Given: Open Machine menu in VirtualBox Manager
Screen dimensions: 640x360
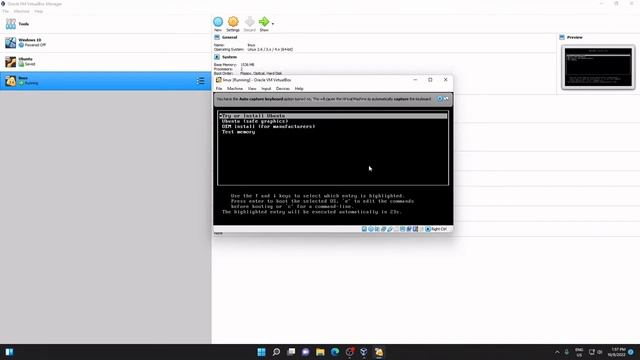Looking at the screenshot, I should click(x=22, y=11).
